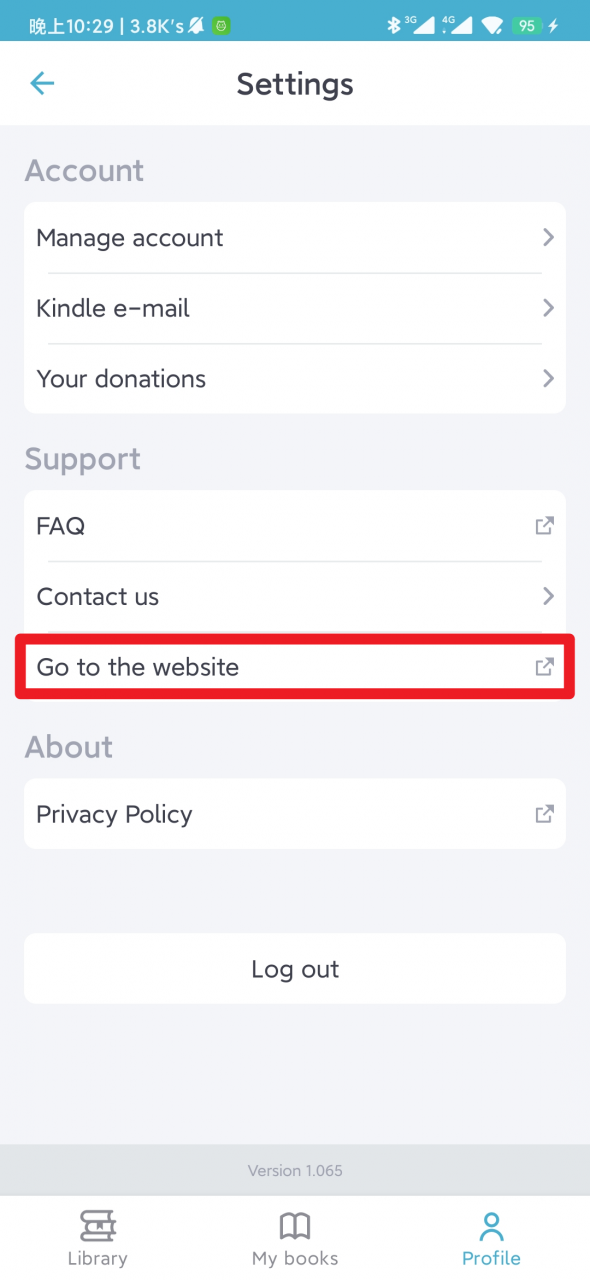Screen dimensions: 590x1280
Task: Open Your donations entry
Action: click(x=295, y=378)
